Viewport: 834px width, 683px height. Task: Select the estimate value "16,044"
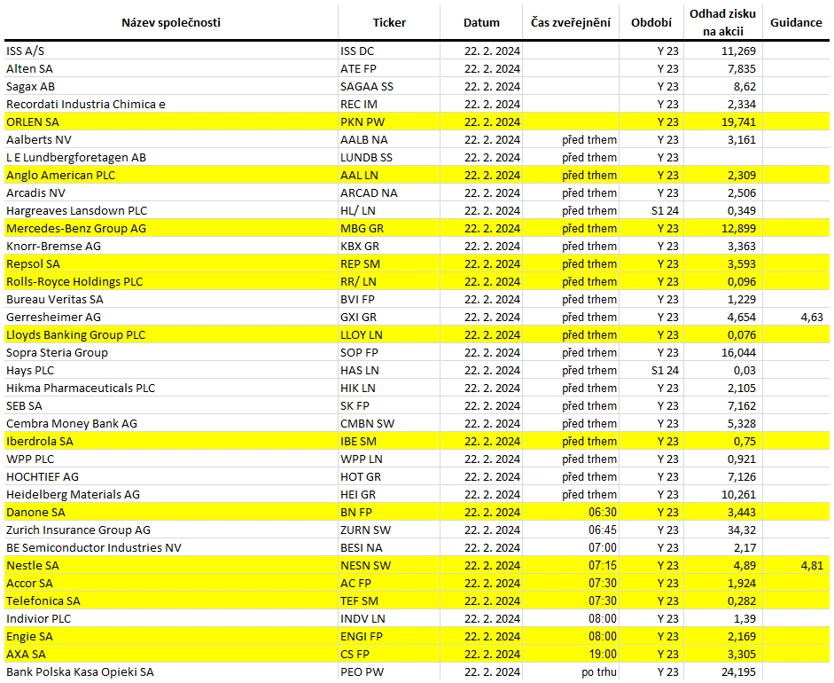pos(738,353)
